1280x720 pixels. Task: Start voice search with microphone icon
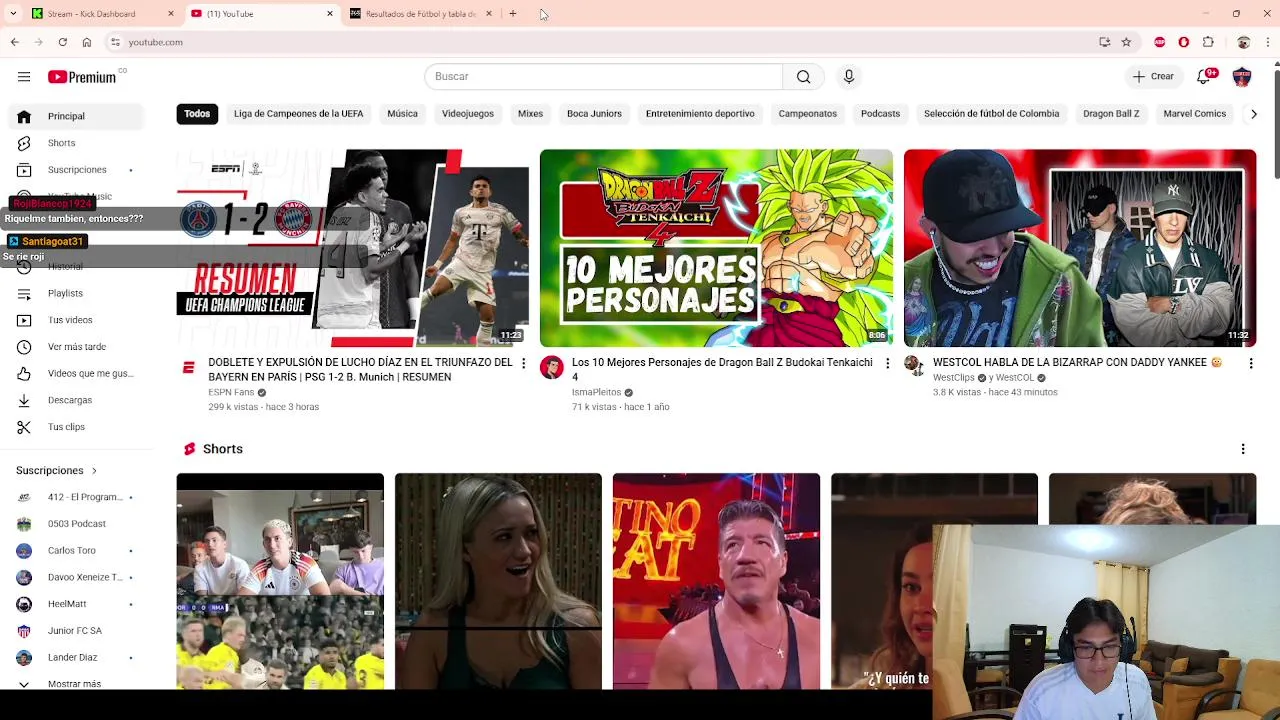click(849, 77)
